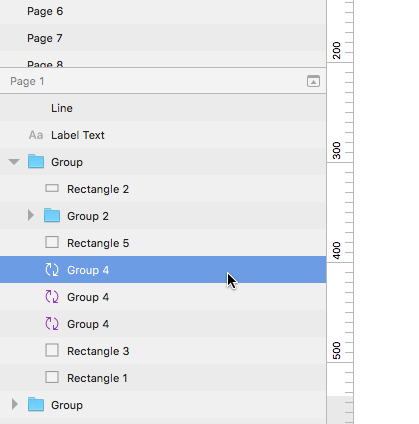Click the Group 2 folder icon

pos(52,216)
